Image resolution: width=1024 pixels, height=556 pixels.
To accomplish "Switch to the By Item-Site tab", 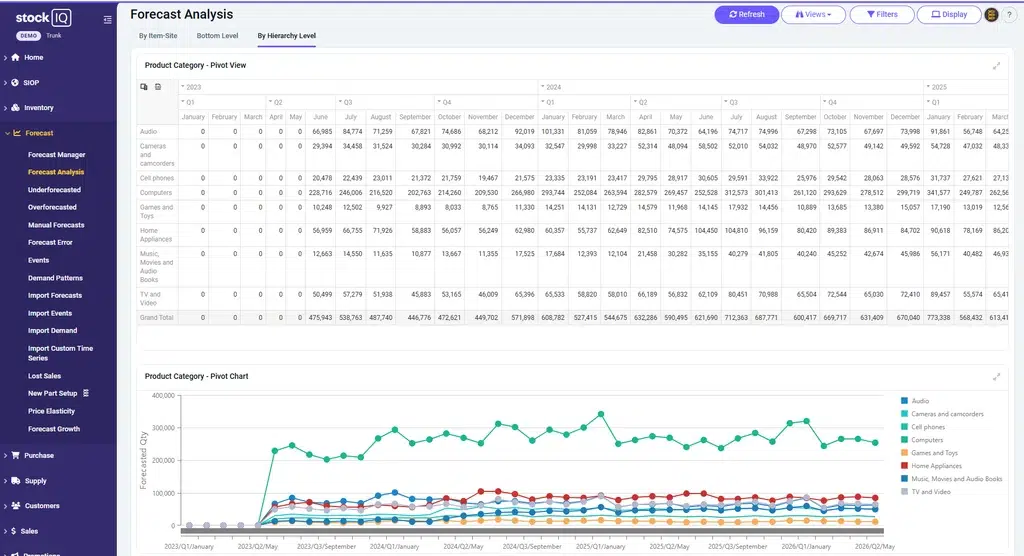I will tap(157, 36).
